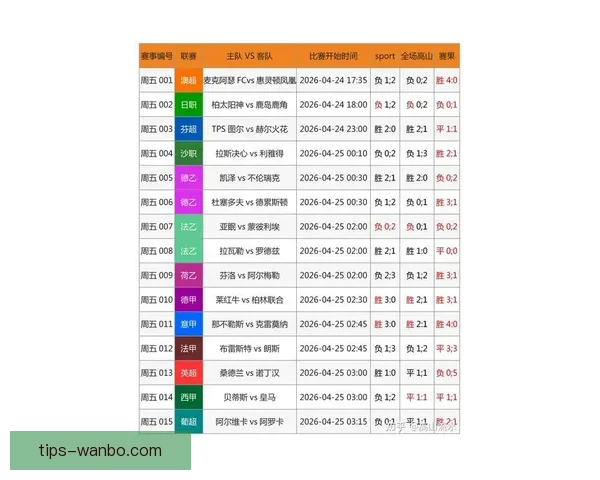This screenshot has height=480, width=600.
Task: Click the 主队 VS 客队 column header
Action: pos(249,56)
